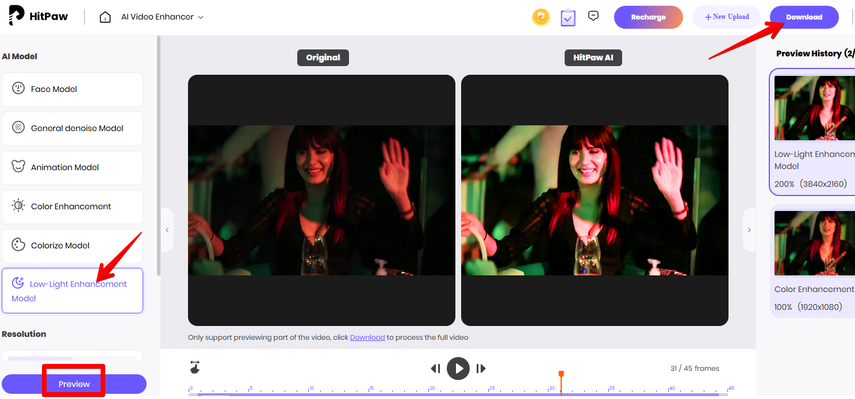Click the HitPaw AI enhanced video preview

click(x=595, y=200)
